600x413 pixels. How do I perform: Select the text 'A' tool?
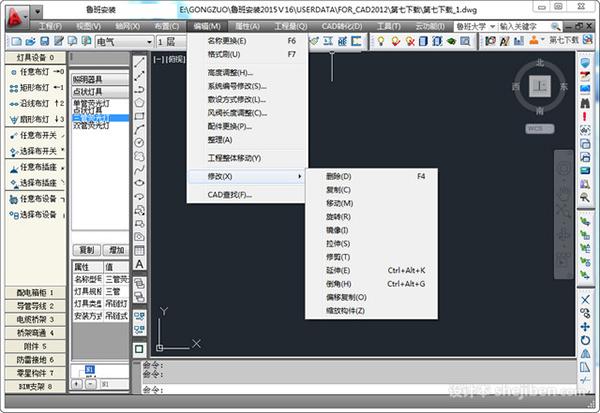139,264
